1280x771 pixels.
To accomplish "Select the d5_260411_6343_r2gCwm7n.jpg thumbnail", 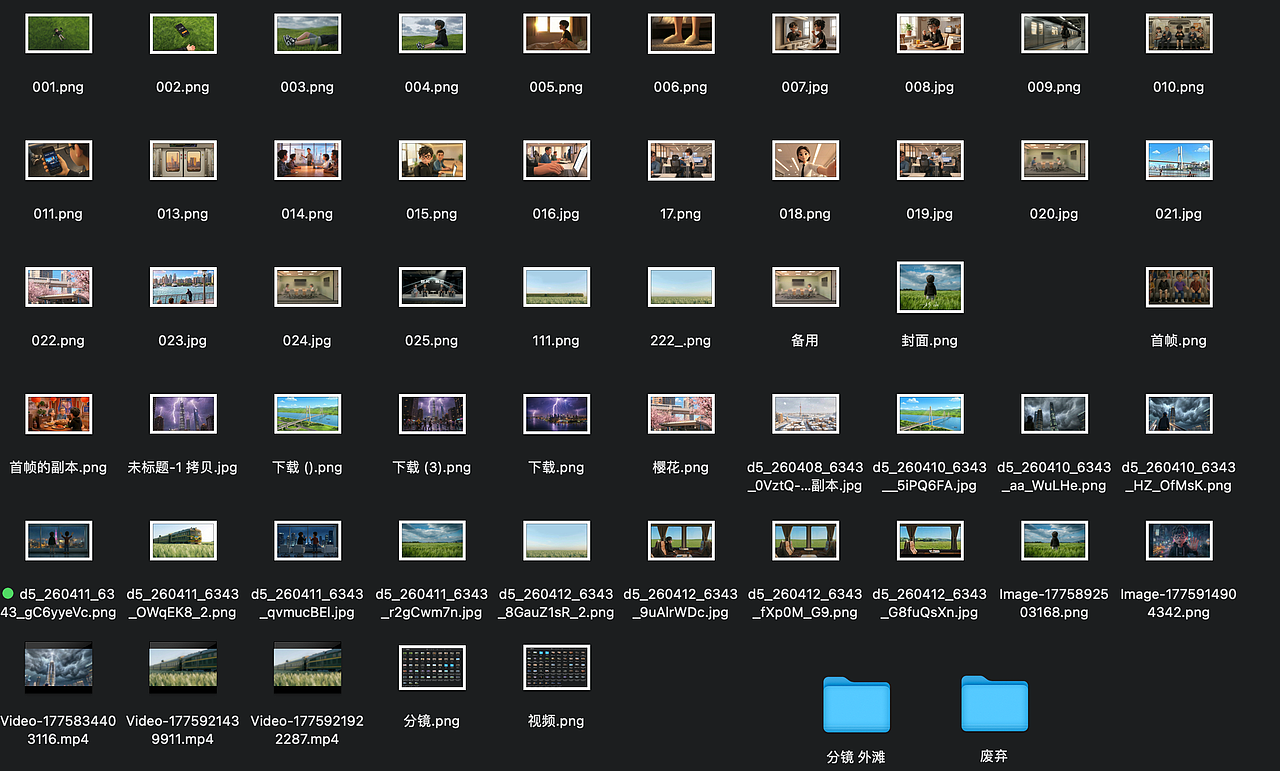I will coord(432,540).
